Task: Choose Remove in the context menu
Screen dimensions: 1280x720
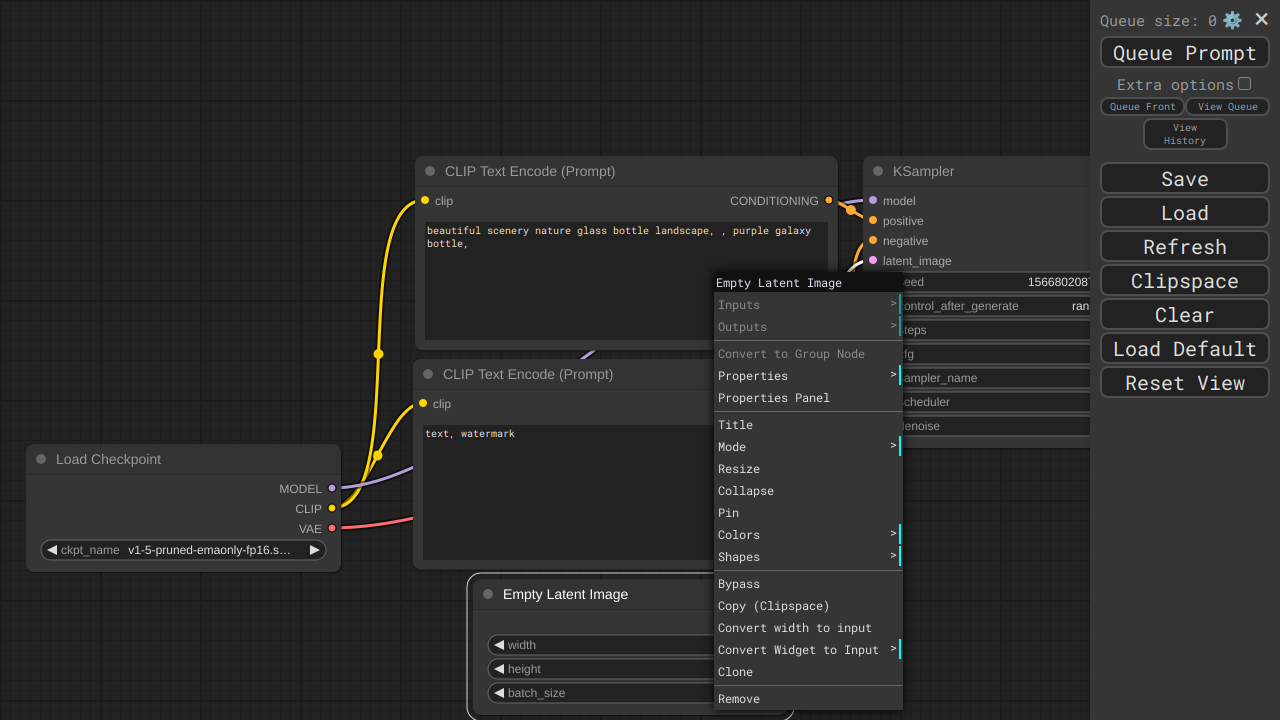Action: click(x=739, y=699)
